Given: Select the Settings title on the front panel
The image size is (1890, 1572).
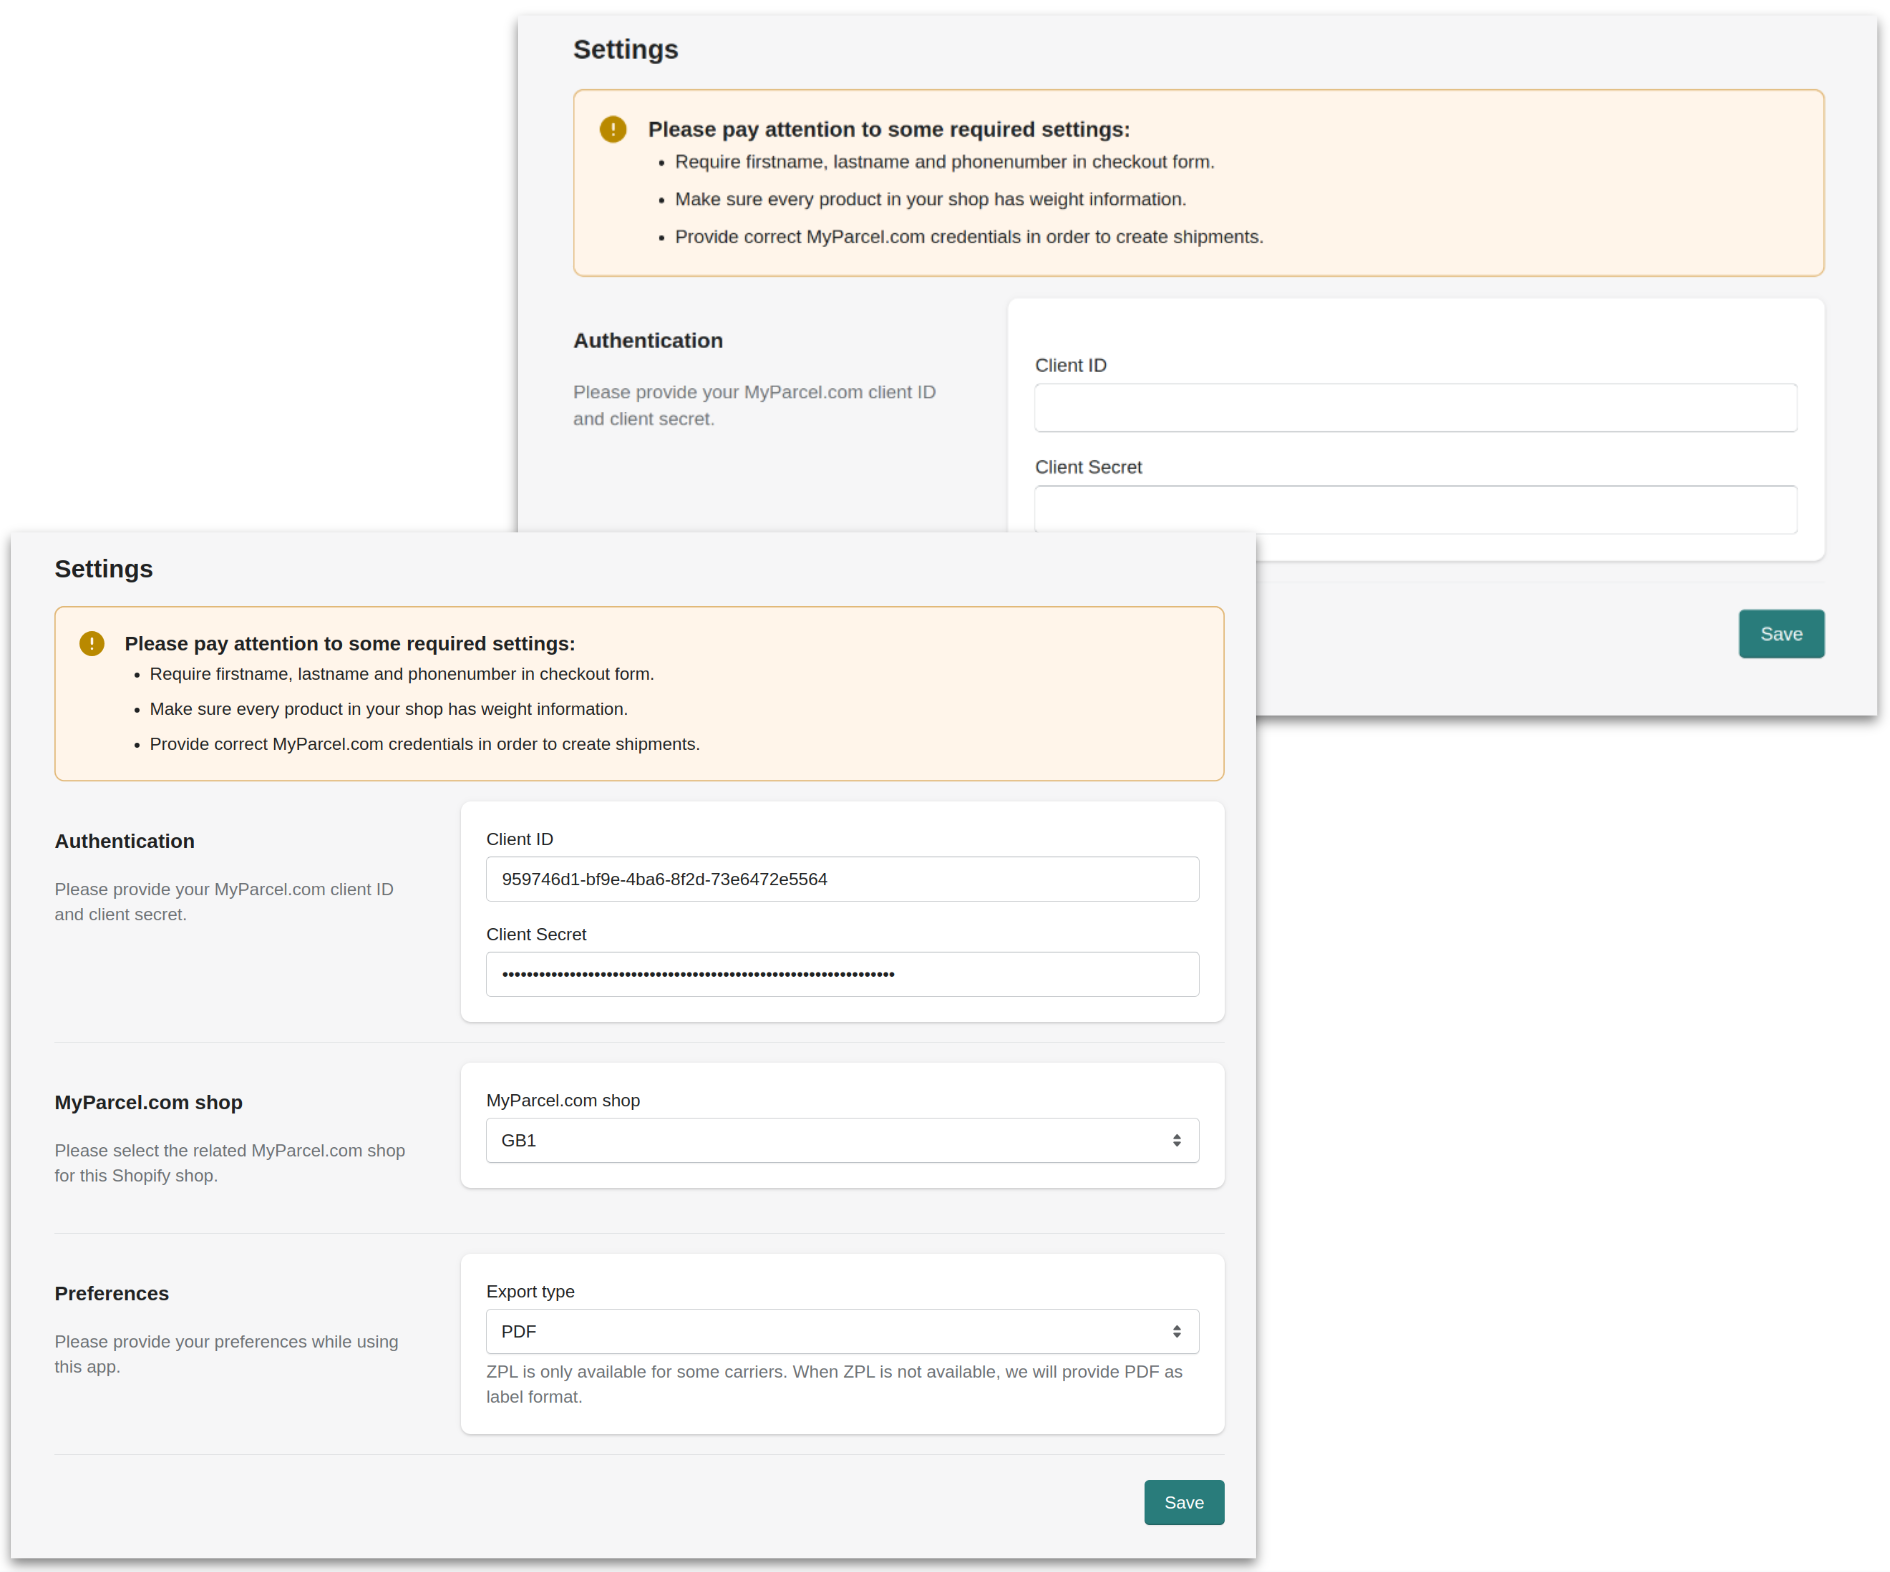Looking at the screenshot, I should pos(103,568).
